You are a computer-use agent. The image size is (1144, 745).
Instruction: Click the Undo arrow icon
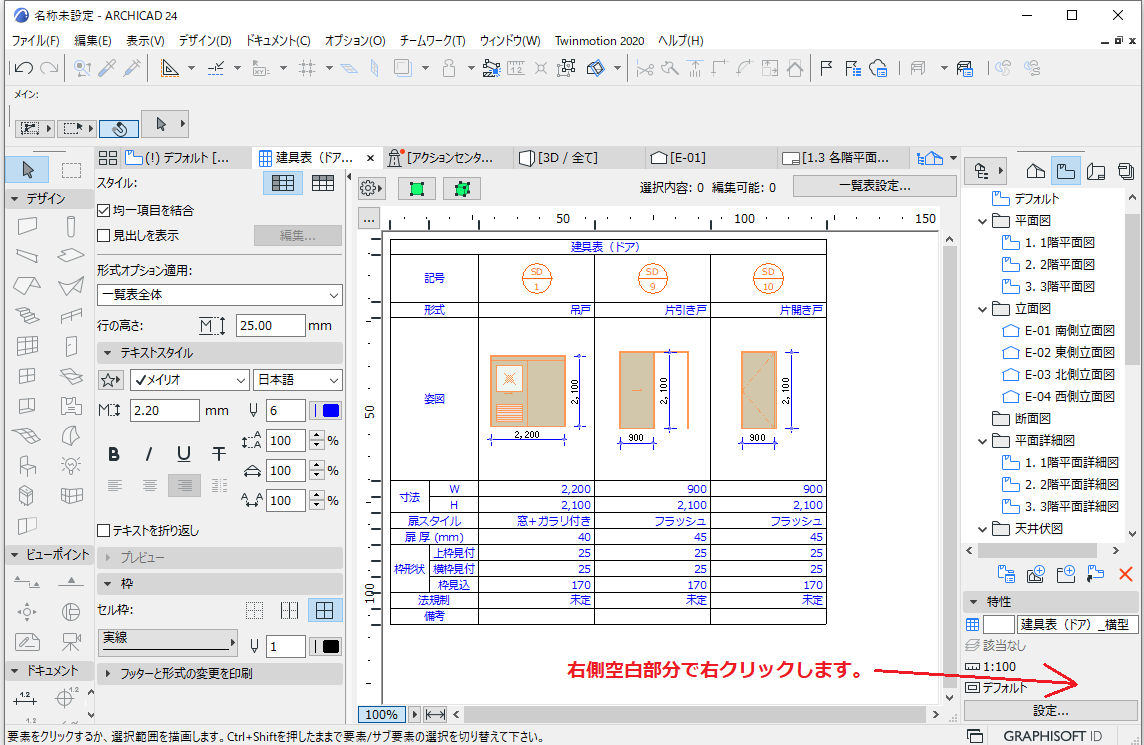click(23, 68)
